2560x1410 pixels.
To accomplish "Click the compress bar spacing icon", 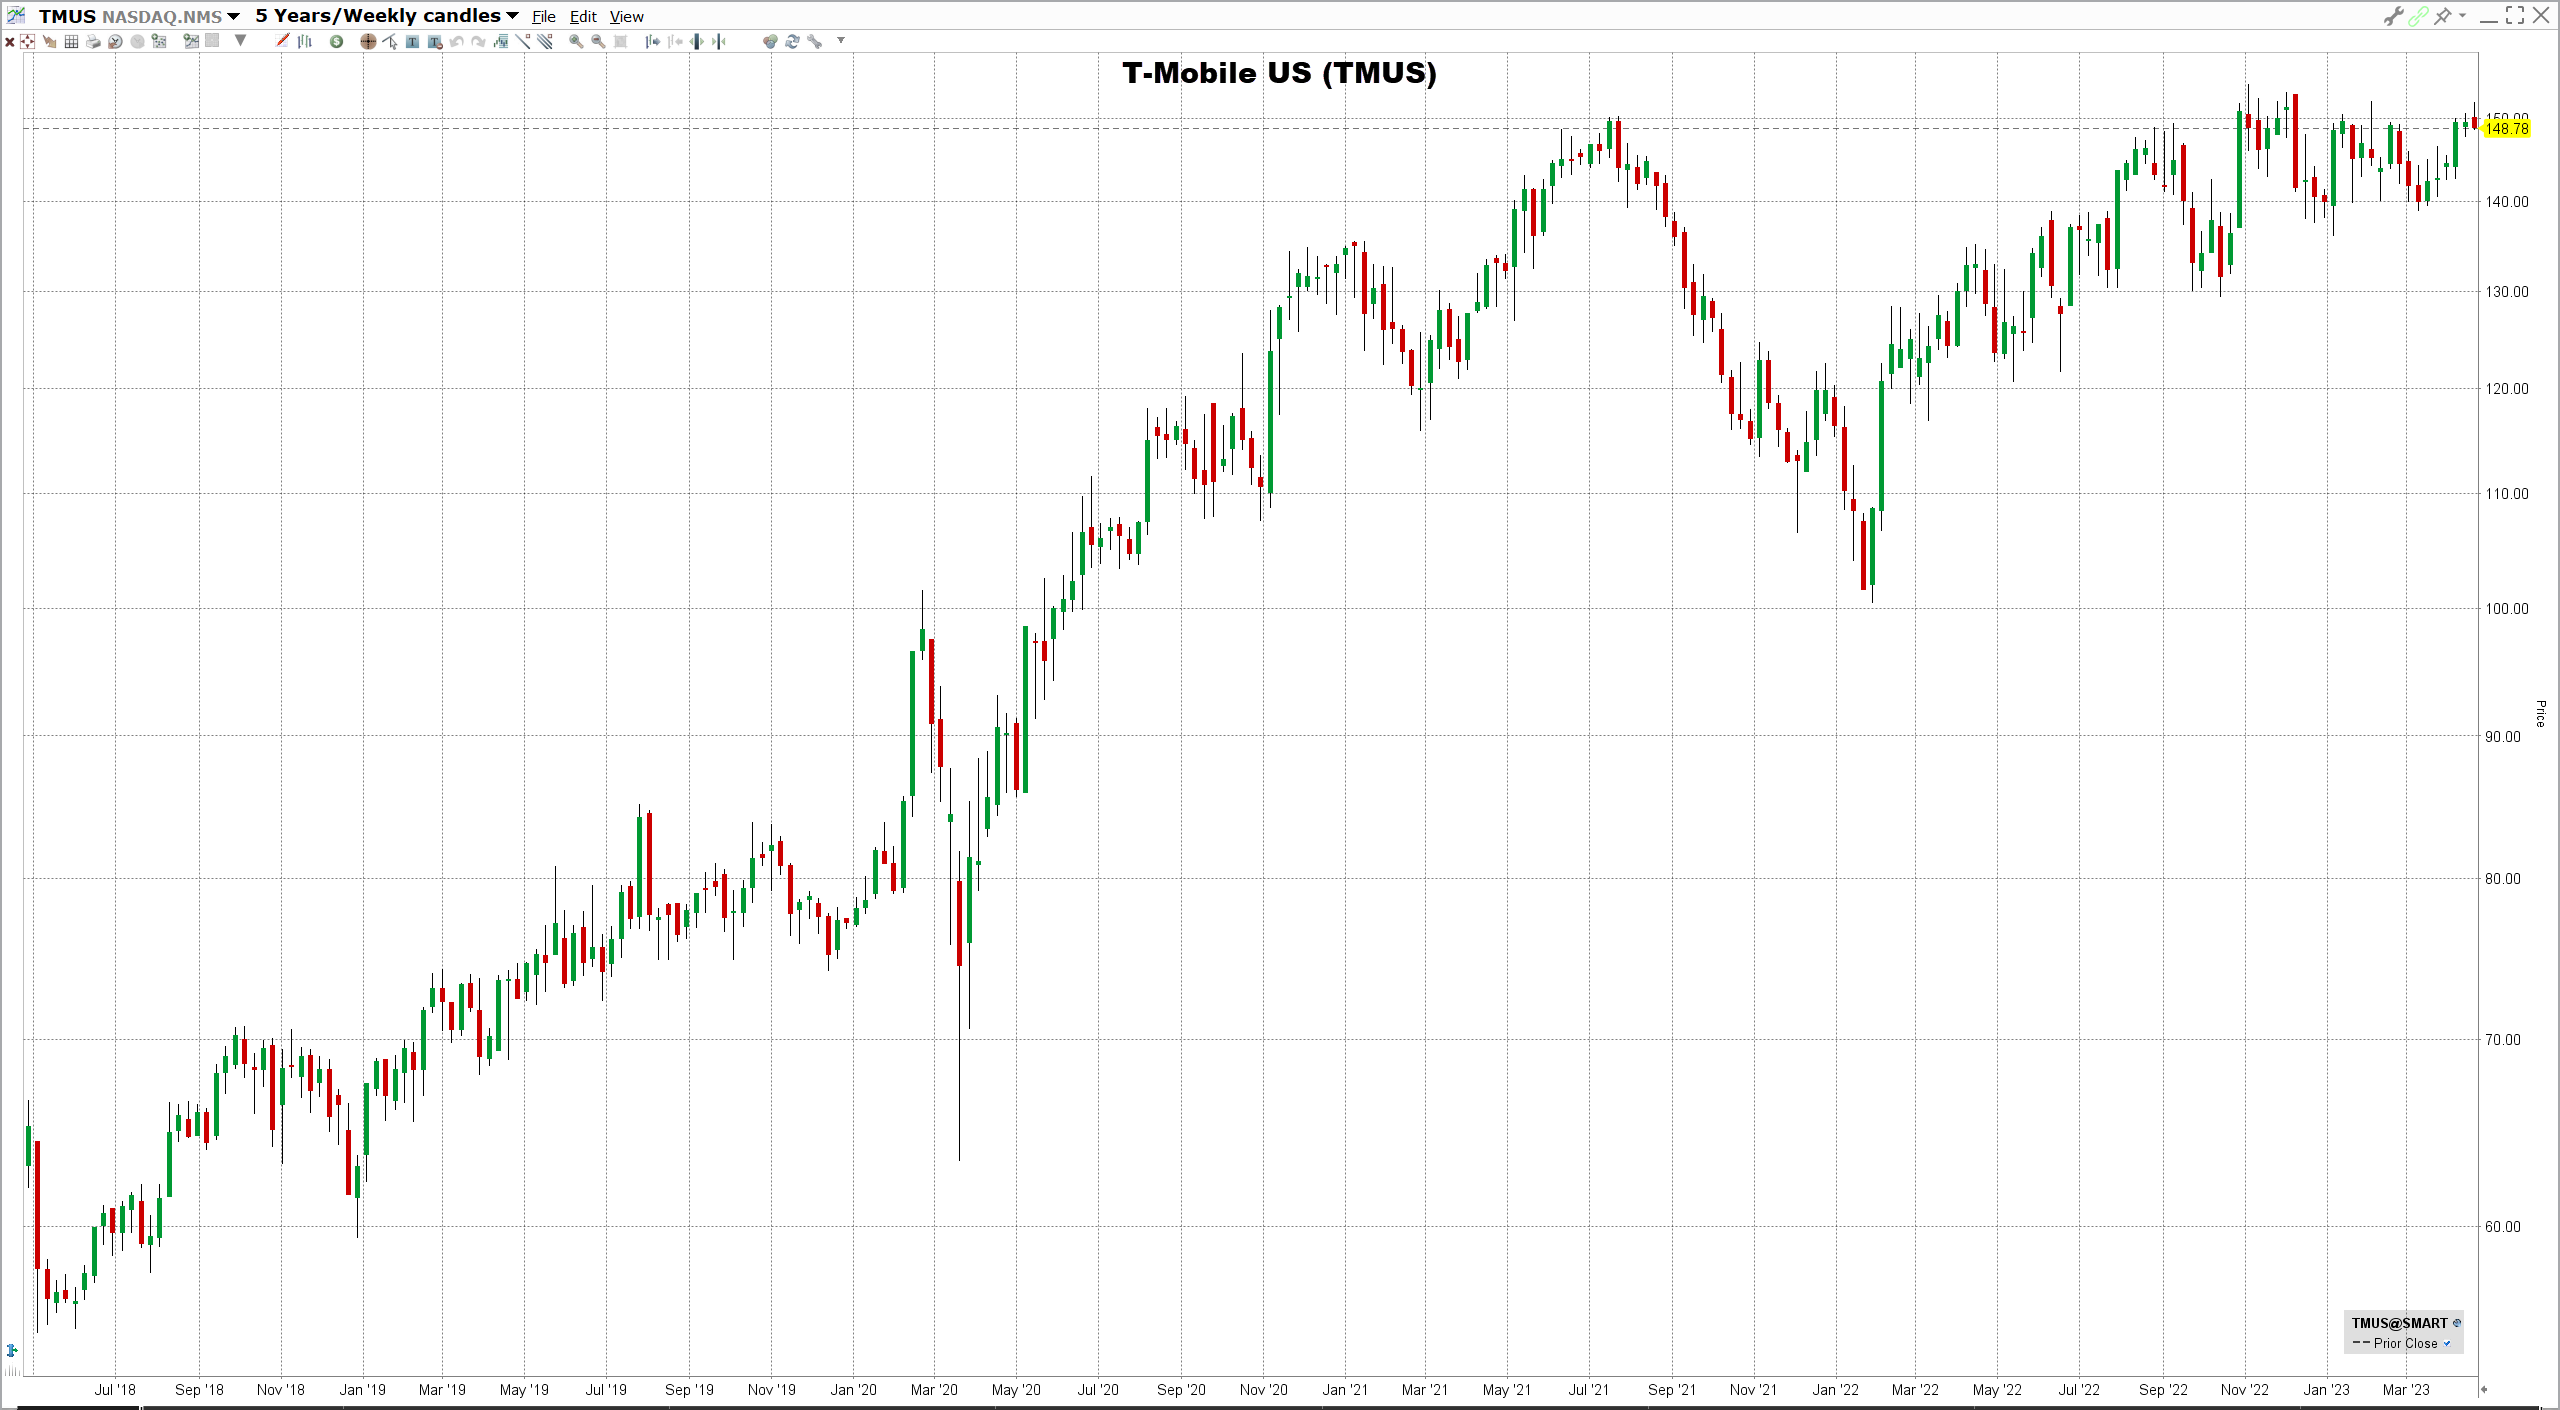I will 719,41.
